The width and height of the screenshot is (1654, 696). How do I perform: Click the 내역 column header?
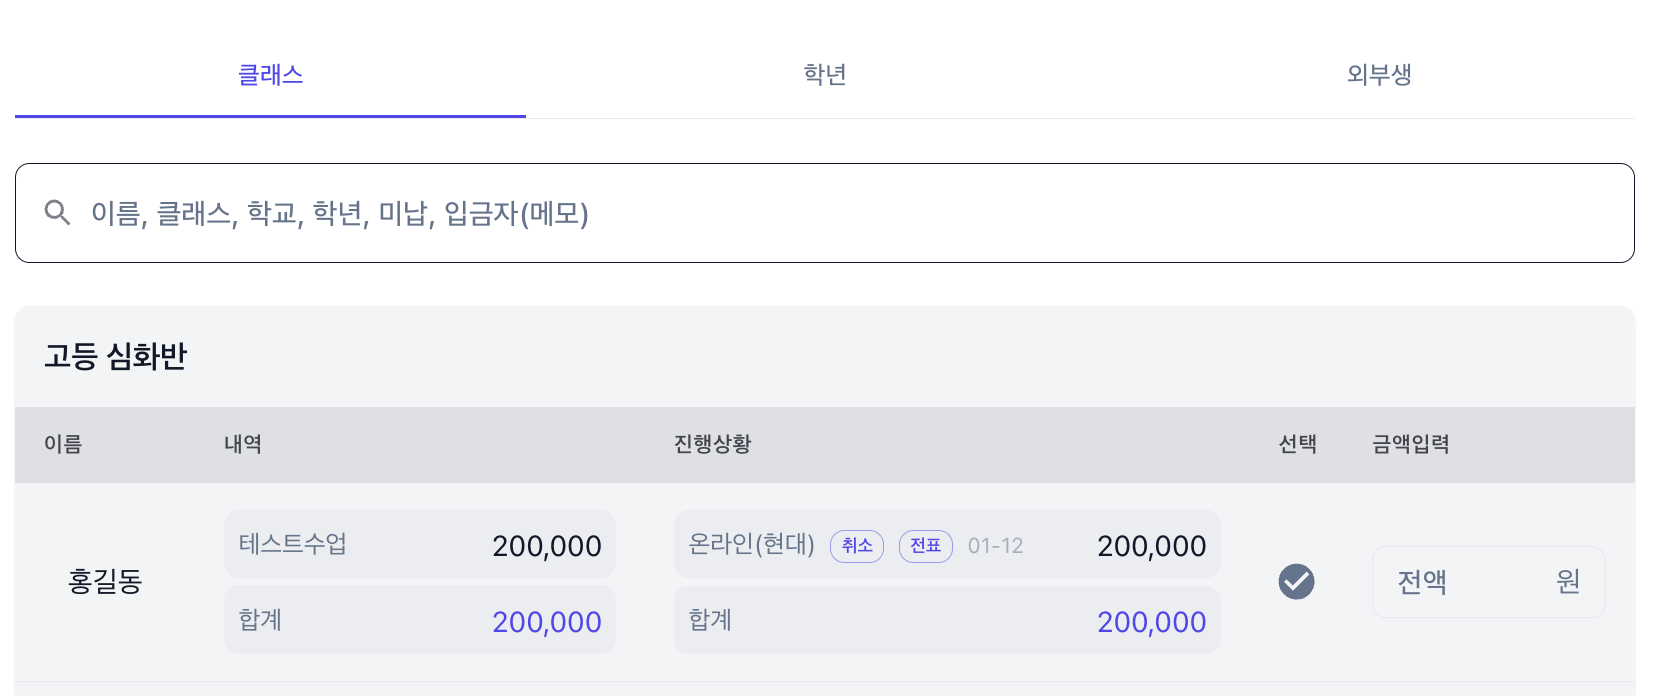tap(243, 444)
